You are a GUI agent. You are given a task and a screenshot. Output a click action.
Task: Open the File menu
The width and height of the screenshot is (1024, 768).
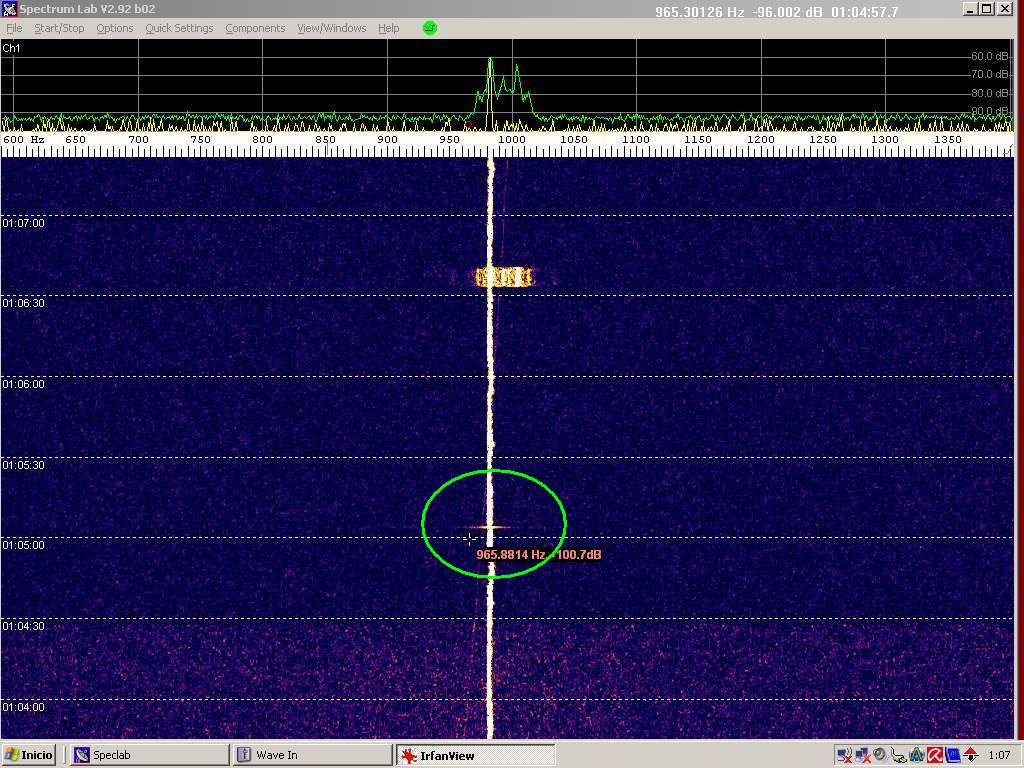tap(14, 28)
